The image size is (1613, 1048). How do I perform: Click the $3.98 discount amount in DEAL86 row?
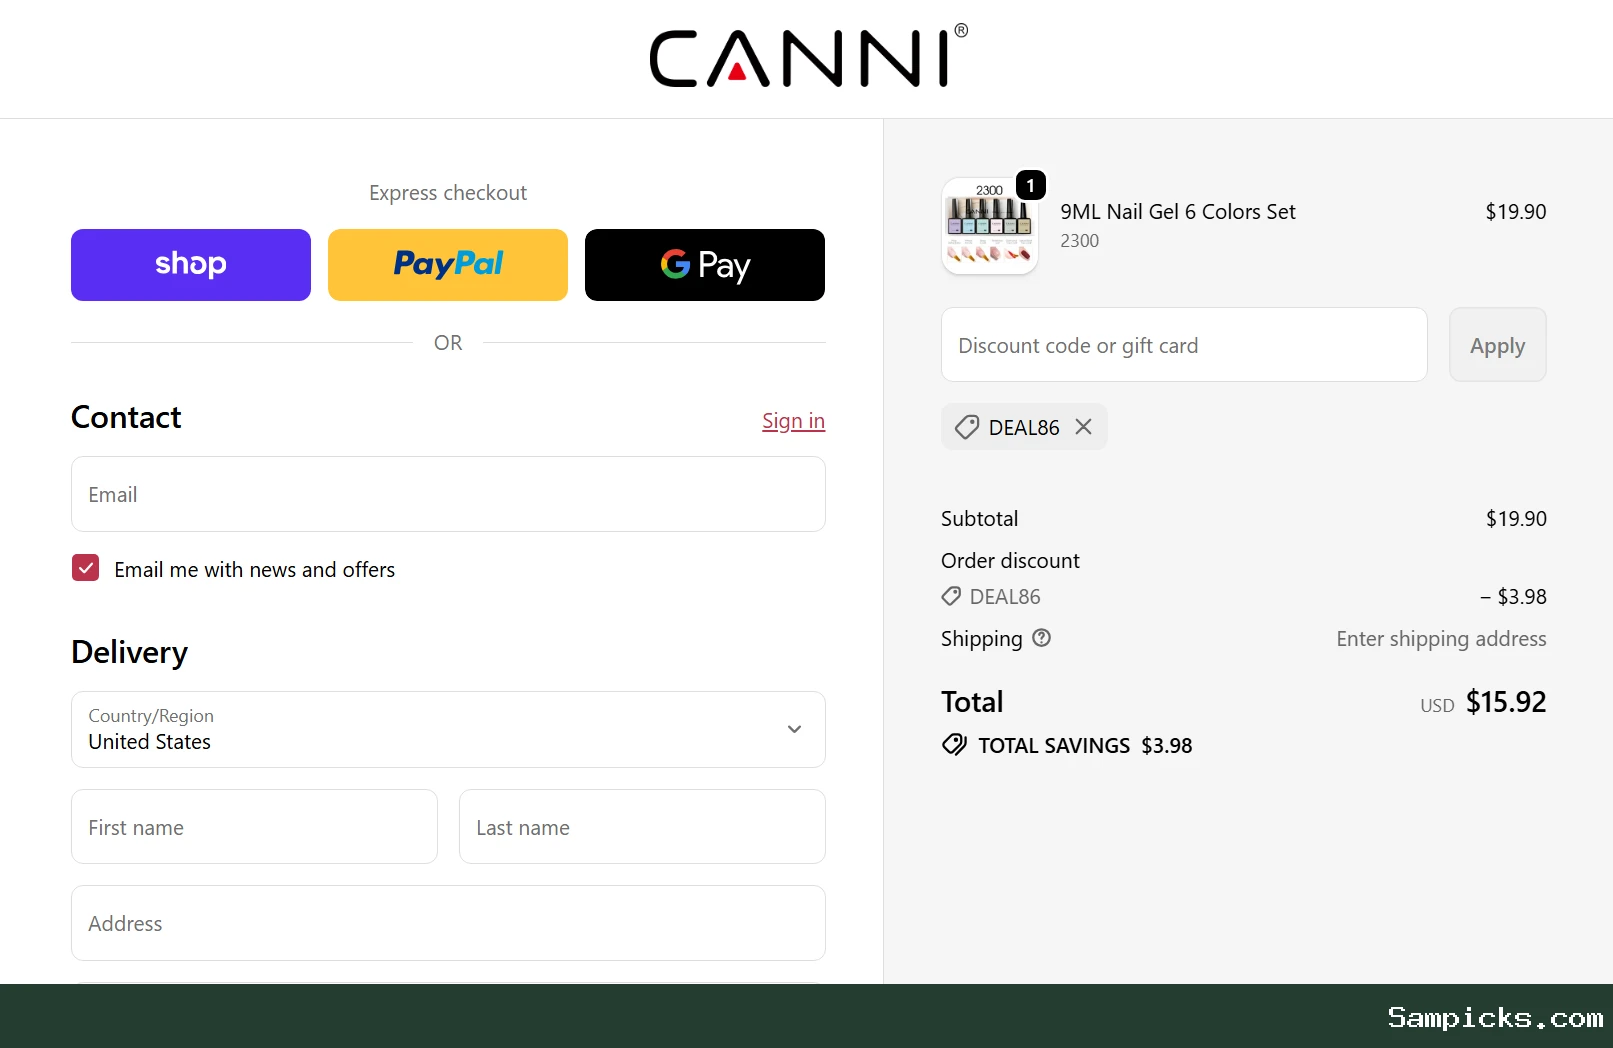(1513, 597)
